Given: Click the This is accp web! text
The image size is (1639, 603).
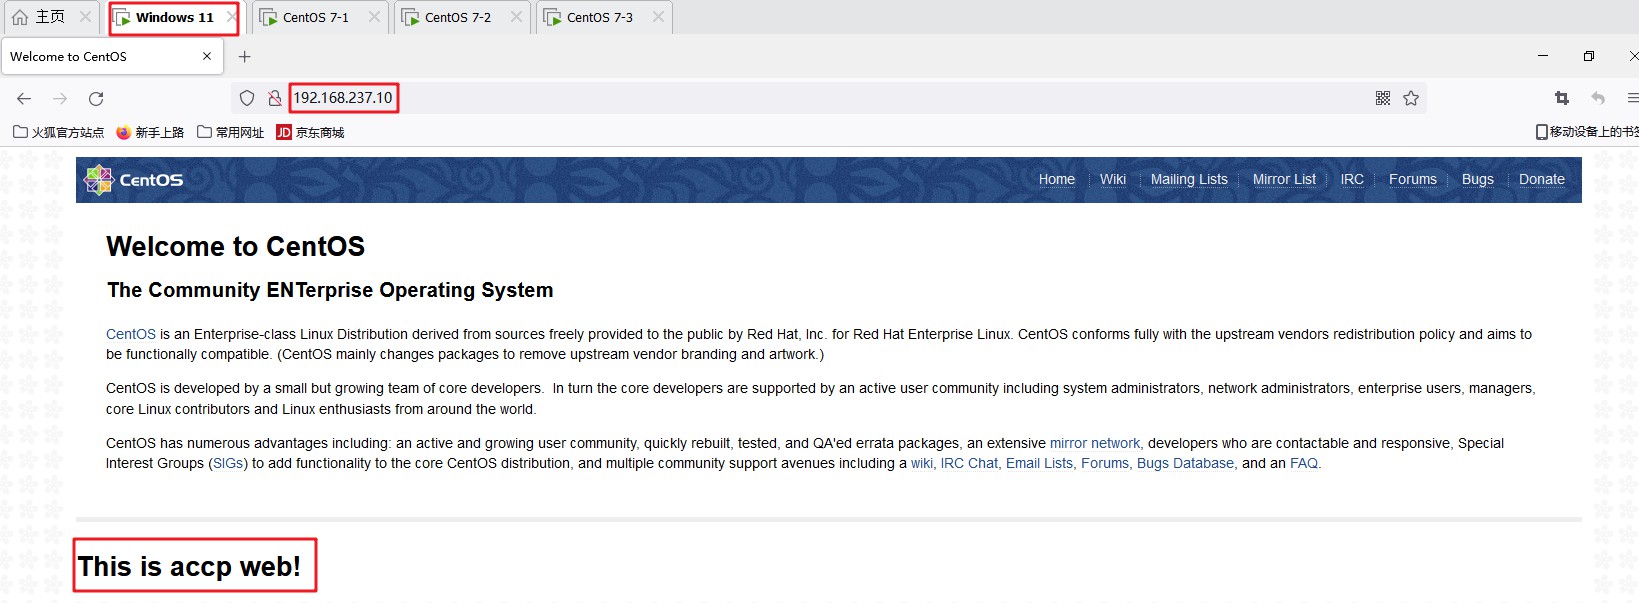Looking at the screenshot, I should click(x=189, y=566).
